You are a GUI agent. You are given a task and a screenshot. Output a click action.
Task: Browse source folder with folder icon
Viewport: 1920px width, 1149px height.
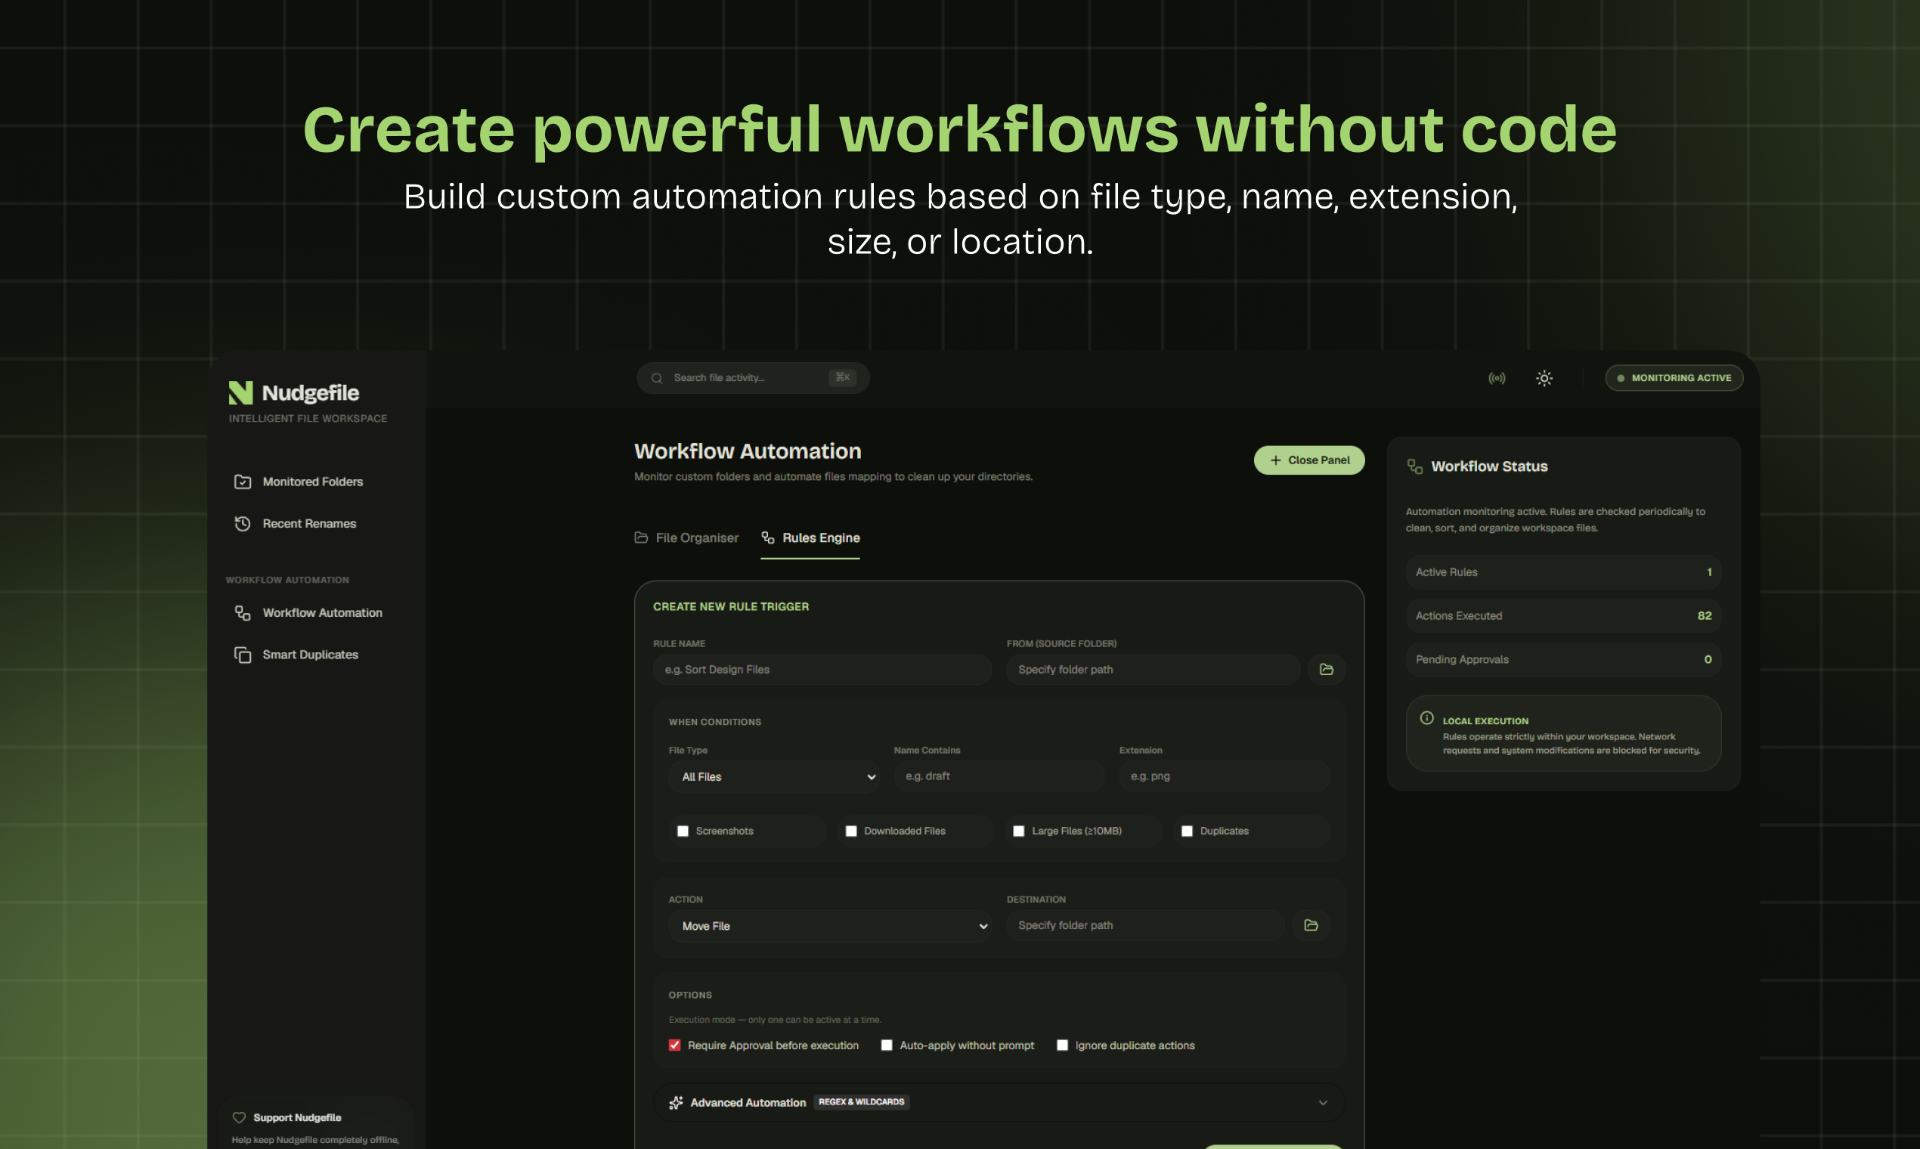click(1327, 670)
